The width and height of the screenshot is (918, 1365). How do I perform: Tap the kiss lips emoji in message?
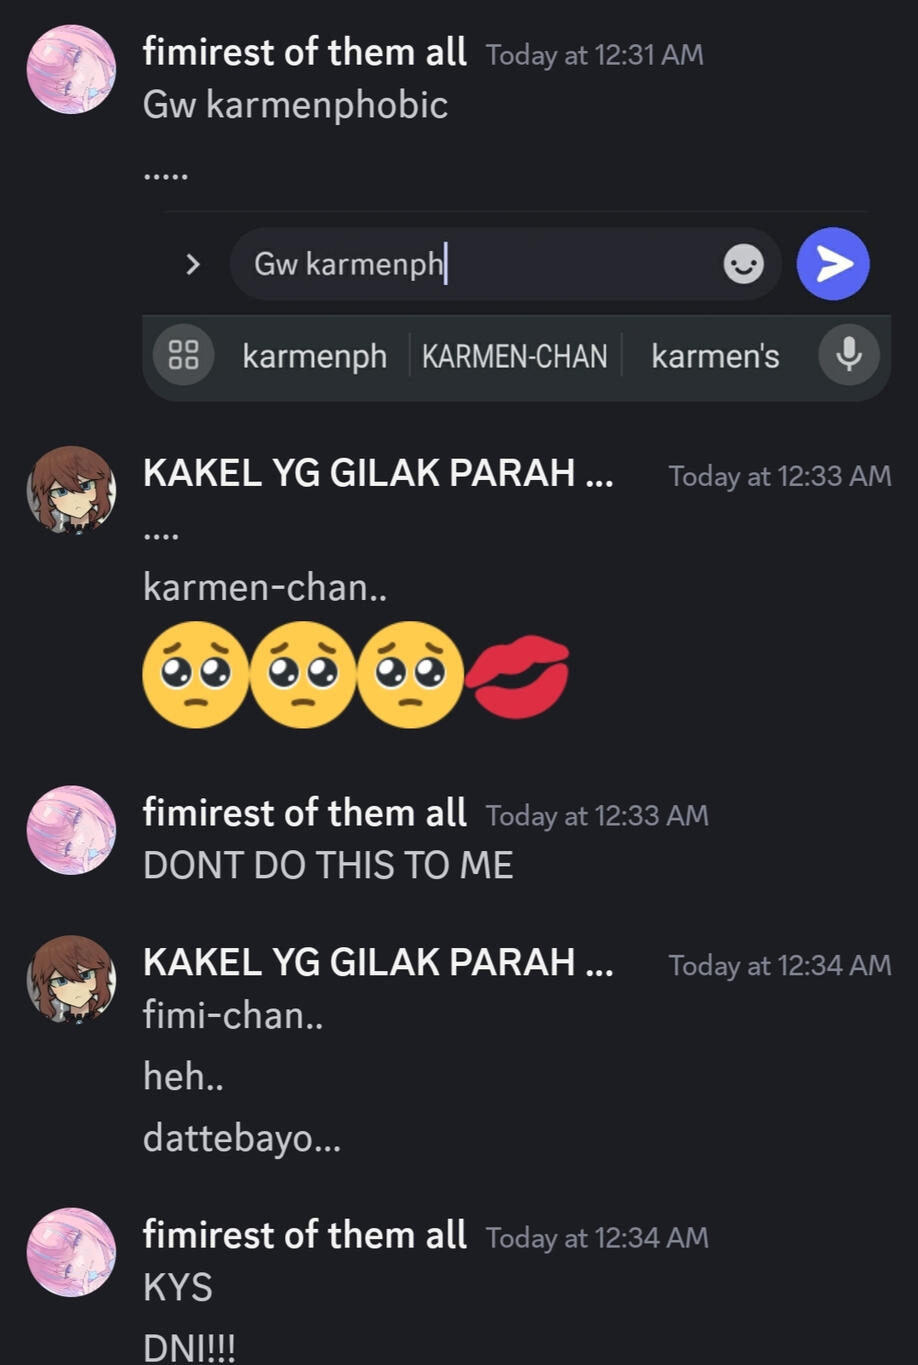pyautogui.click(x=518, y=675)
